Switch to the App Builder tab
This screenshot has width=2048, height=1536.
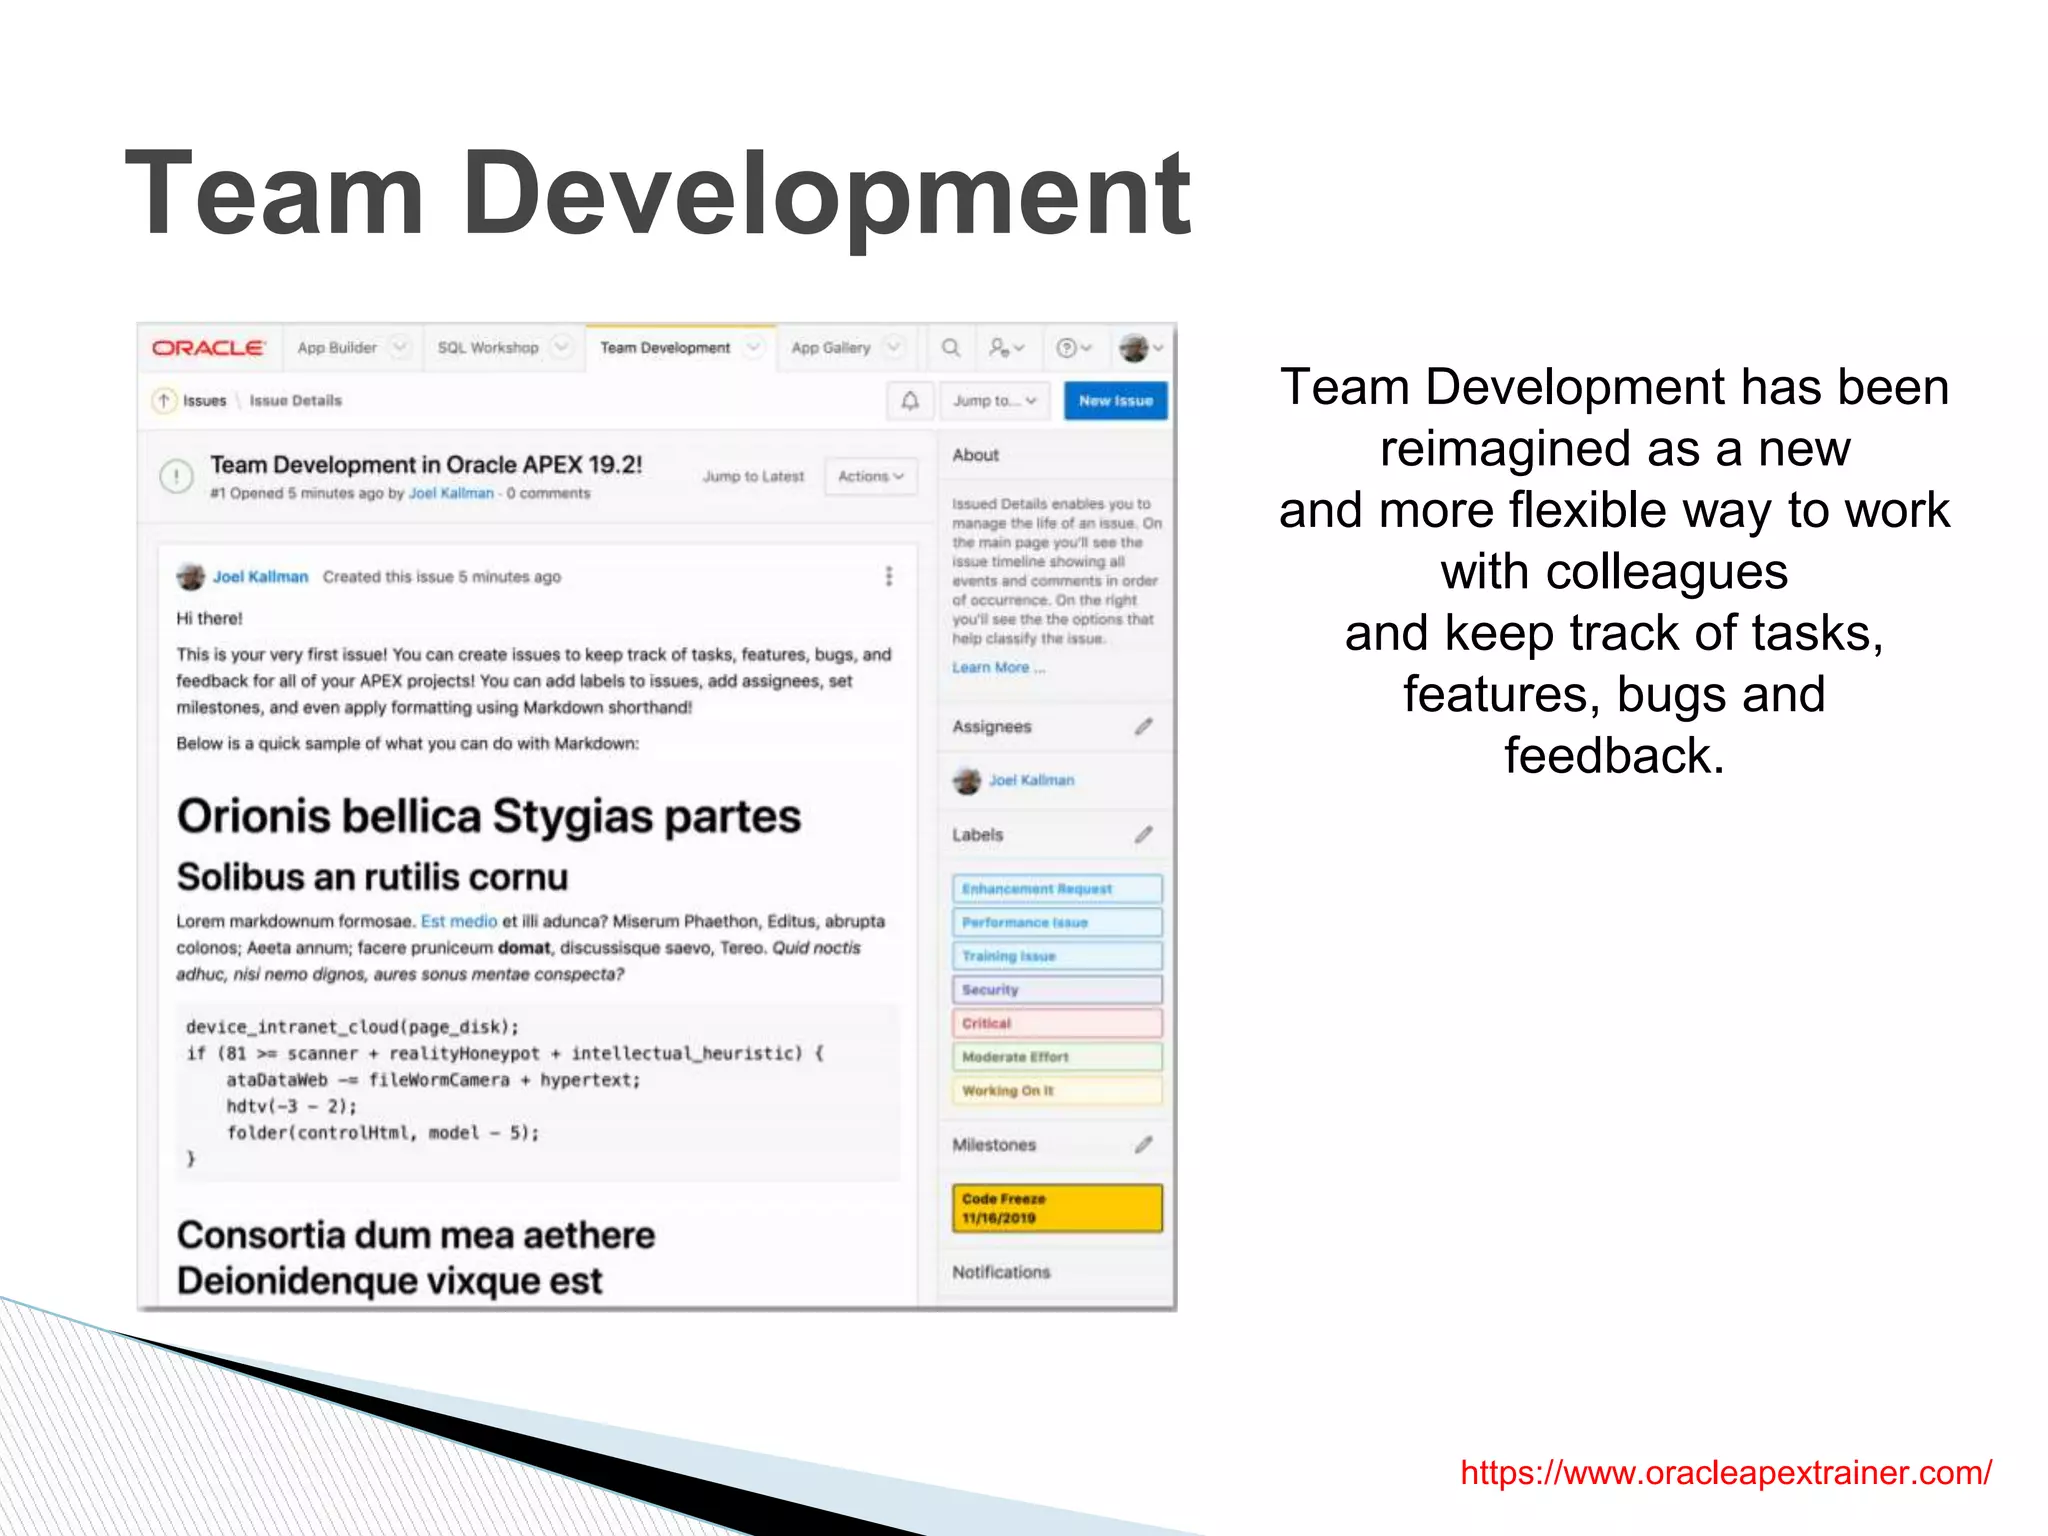[337, 348]
